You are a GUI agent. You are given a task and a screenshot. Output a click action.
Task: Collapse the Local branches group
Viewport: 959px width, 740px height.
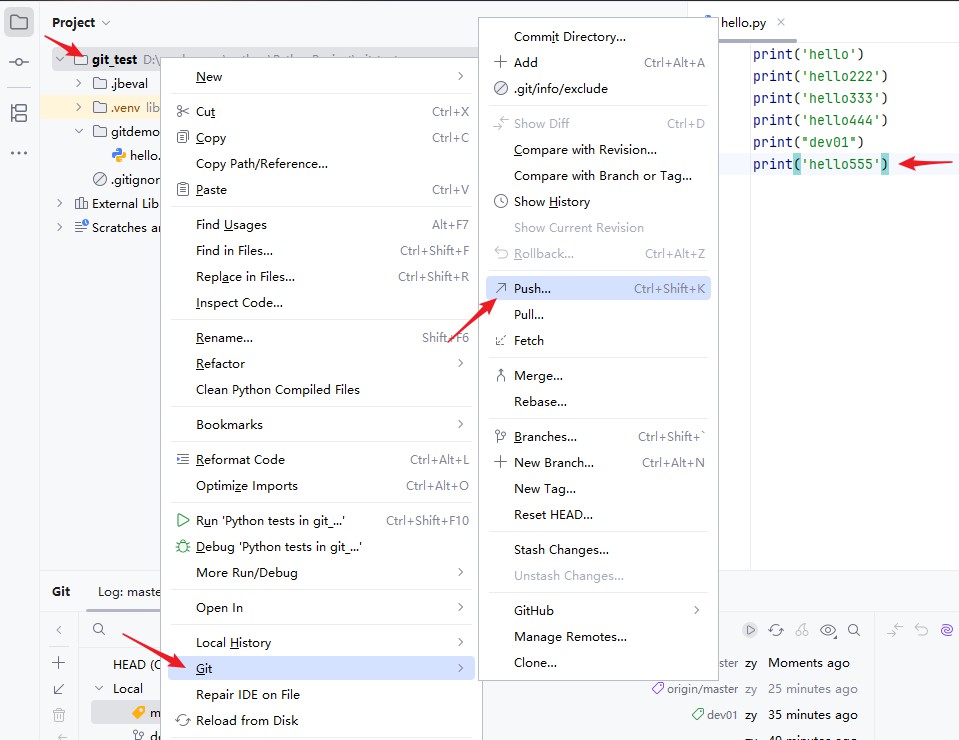tap(99, 688)
